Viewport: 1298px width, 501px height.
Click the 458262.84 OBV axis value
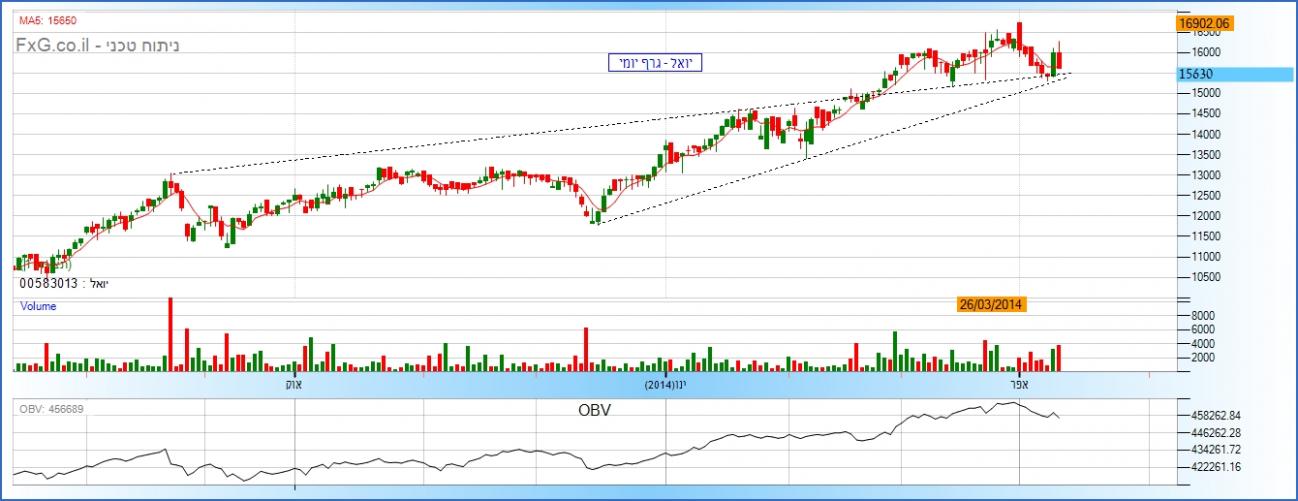click(1206, 415)
